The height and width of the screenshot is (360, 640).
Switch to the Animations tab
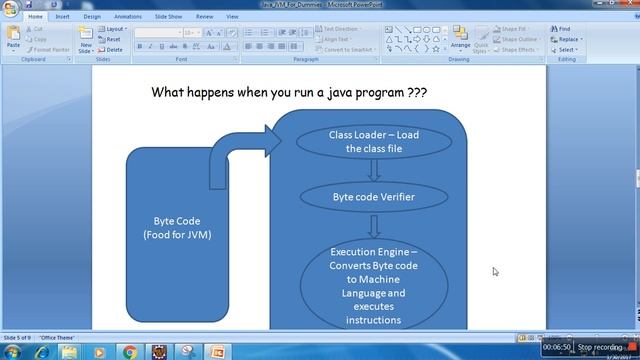coord(128,17)
